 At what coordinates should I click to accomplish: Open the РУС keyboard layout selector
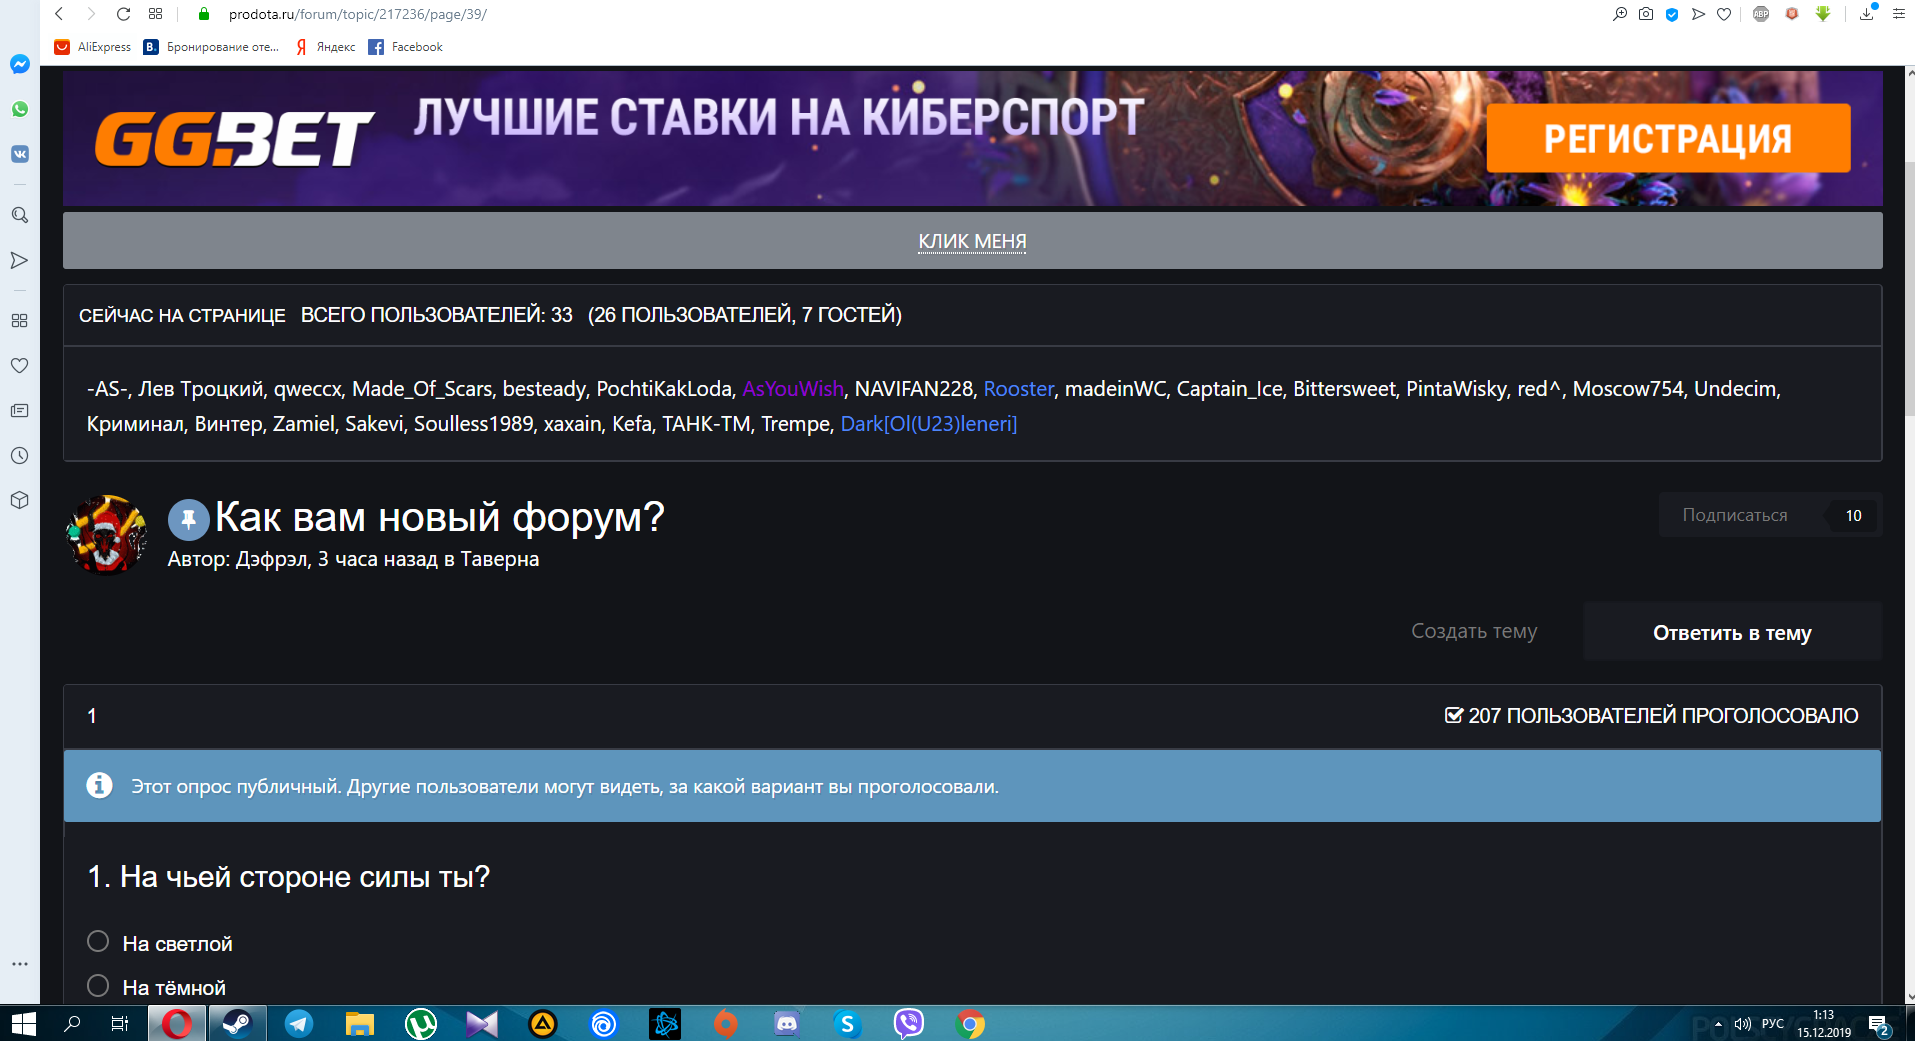click(x=1771, y=1023)
